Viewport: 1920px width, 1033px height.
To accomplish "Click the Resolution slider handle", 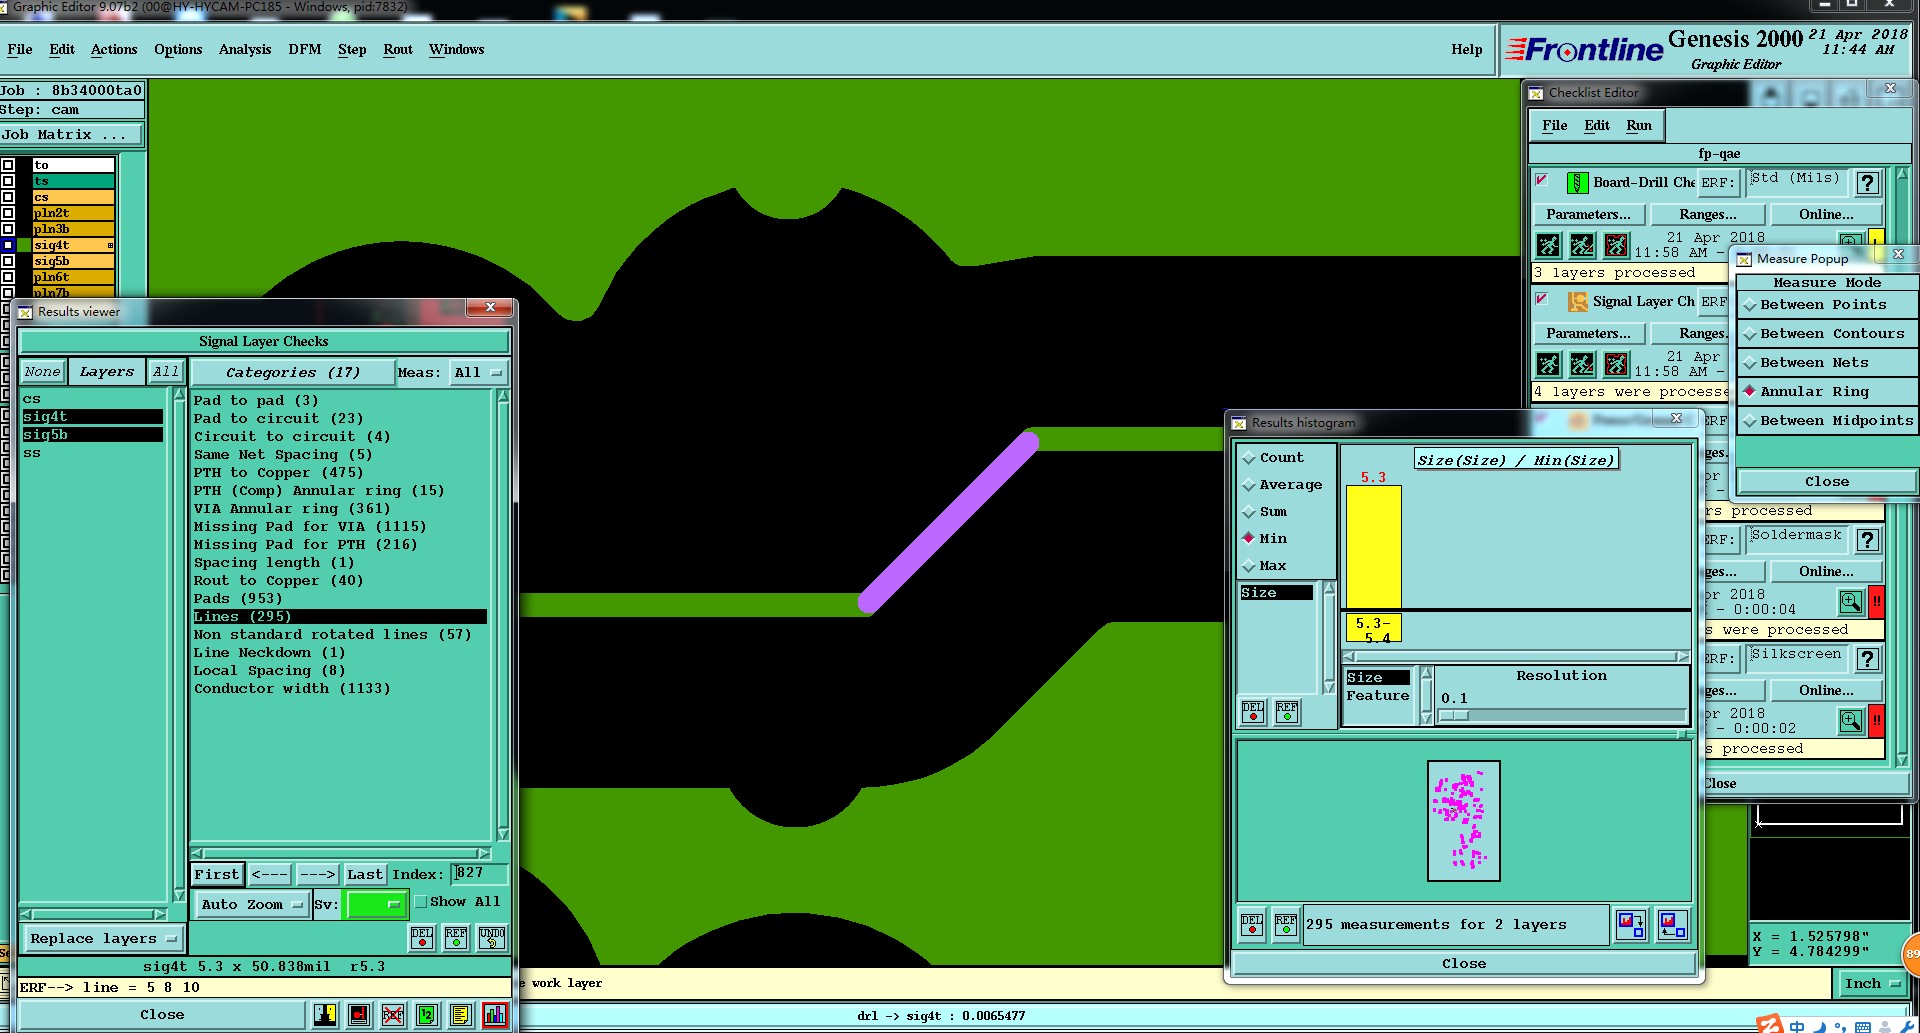I will coord(1454,716).
